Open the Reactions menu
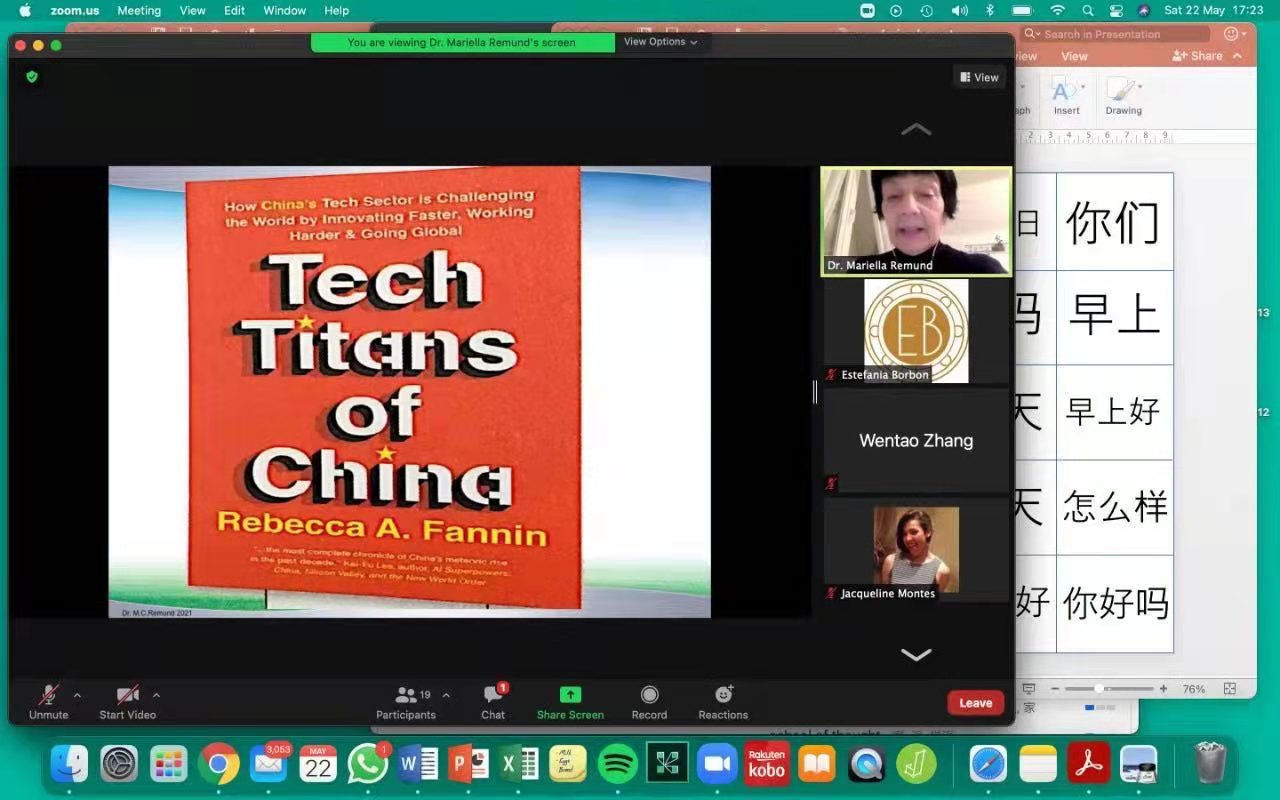Screen dimensions: 1280x800 (x=723, y=702)
